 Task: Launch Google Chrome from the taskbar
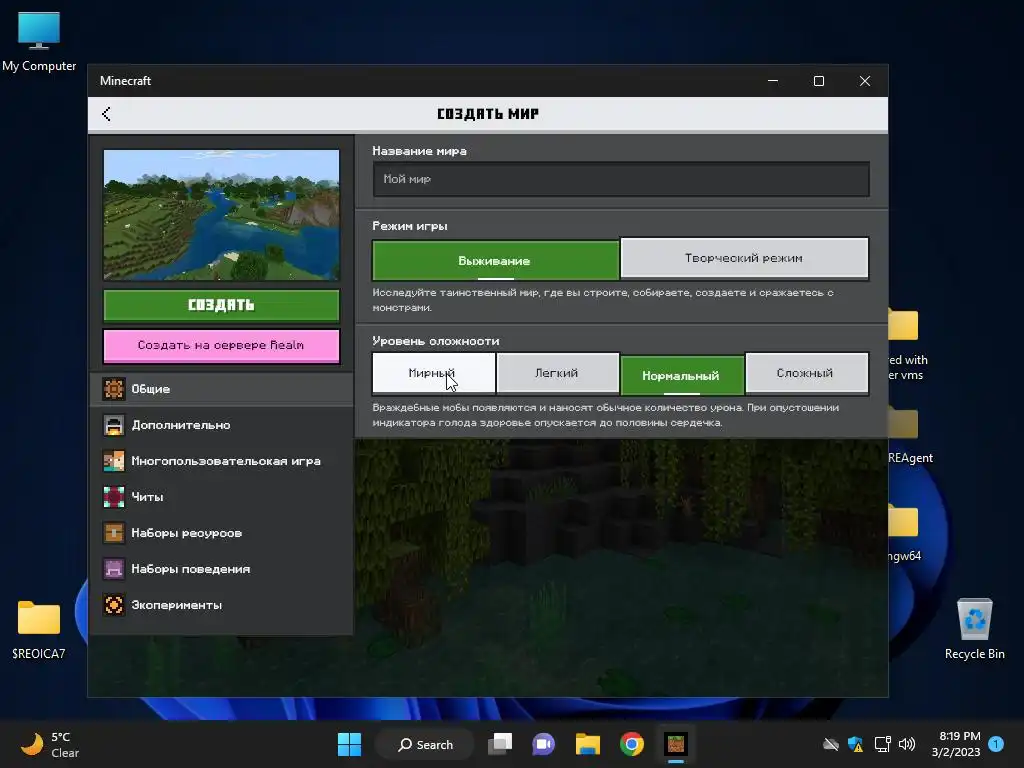click(632, 744)
